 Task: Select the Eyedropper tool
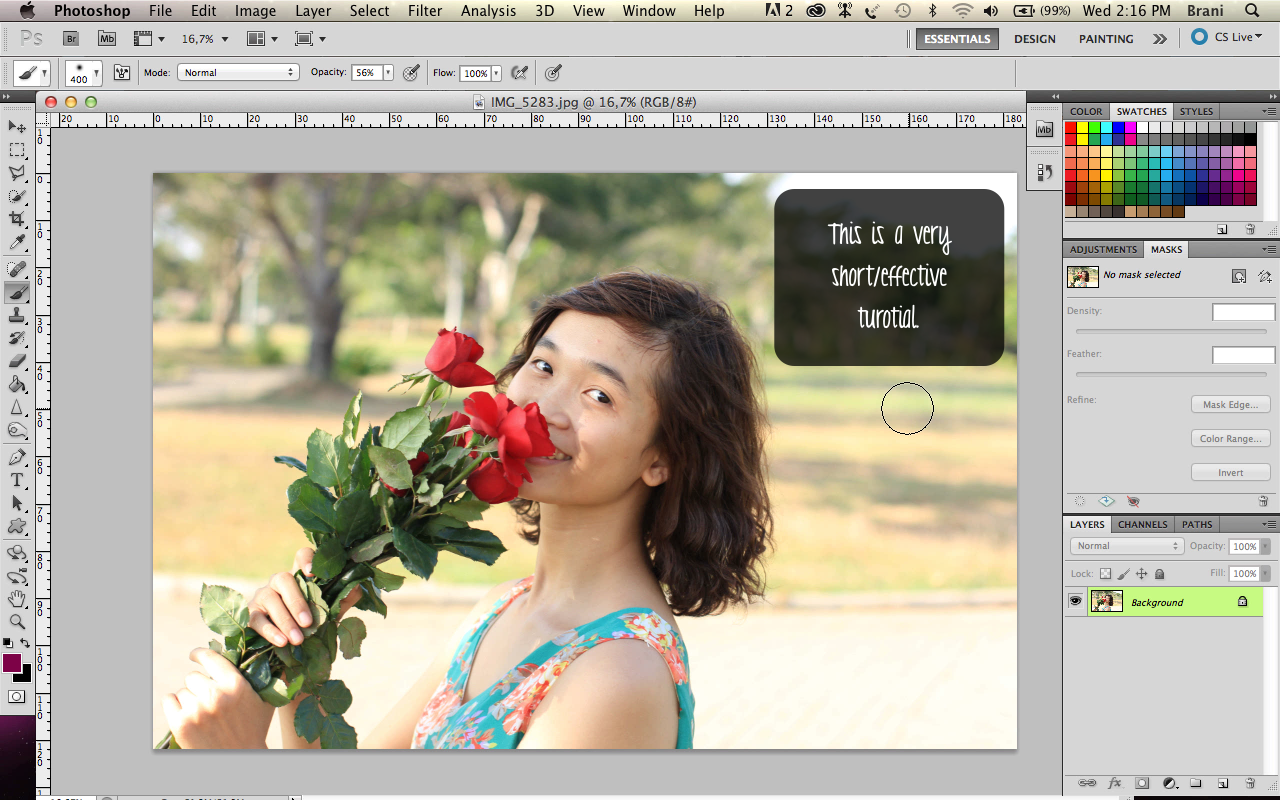tap(17, 243)
